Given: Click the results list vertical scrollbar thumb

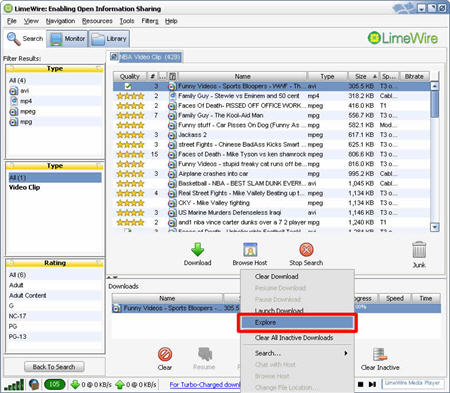Looking at the screenshot, I should tap(434, 104).
